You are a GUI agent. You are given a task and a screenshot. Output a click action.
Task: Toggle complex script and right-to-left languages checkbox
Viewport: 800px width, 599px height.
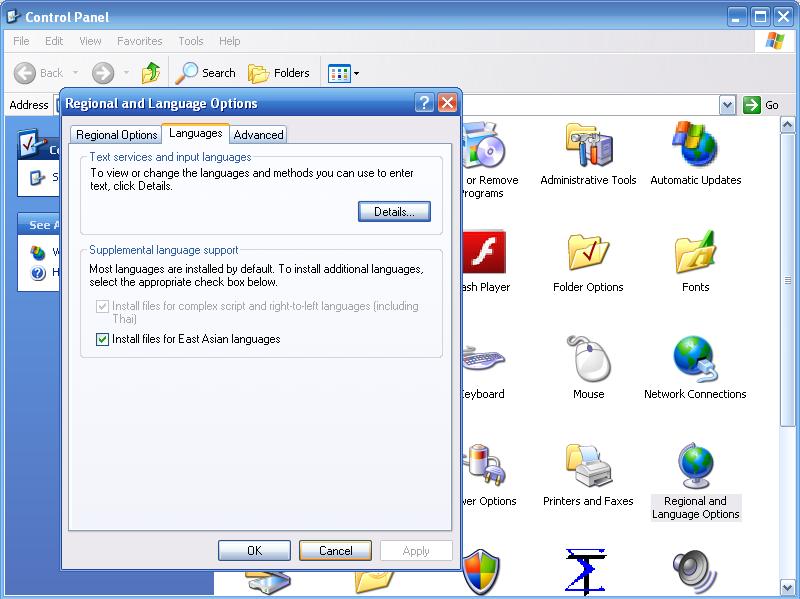point(102,307)
